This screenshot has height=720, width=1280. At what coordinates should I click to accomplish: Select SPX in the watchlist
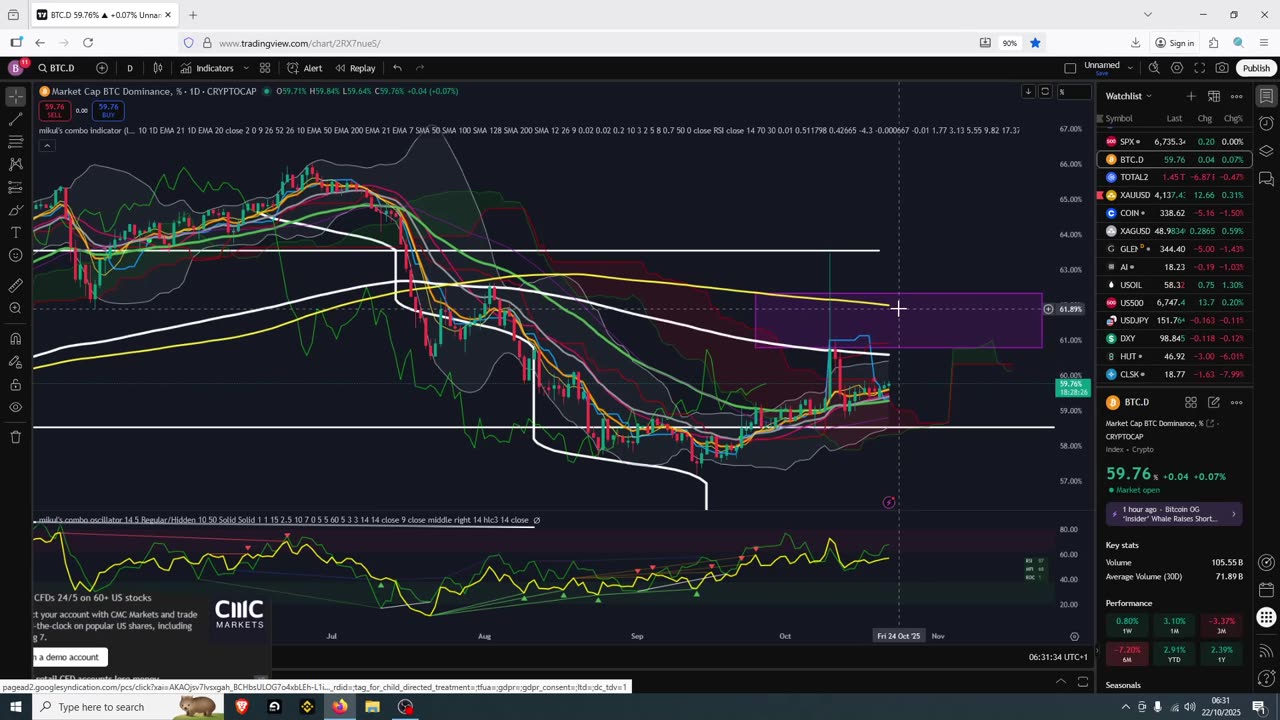tap(1174, 142)
